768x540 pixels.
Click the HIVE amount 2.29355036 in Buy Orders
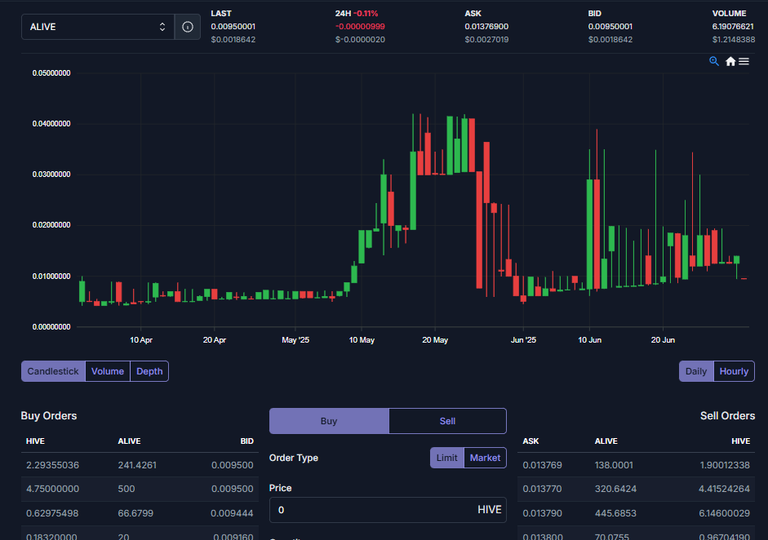pos(52,465)
